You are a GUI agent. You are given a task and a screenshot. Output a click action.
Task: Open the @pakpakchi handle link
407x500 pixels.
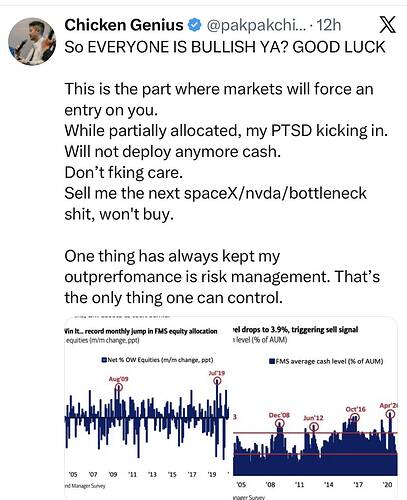[256, 25]
